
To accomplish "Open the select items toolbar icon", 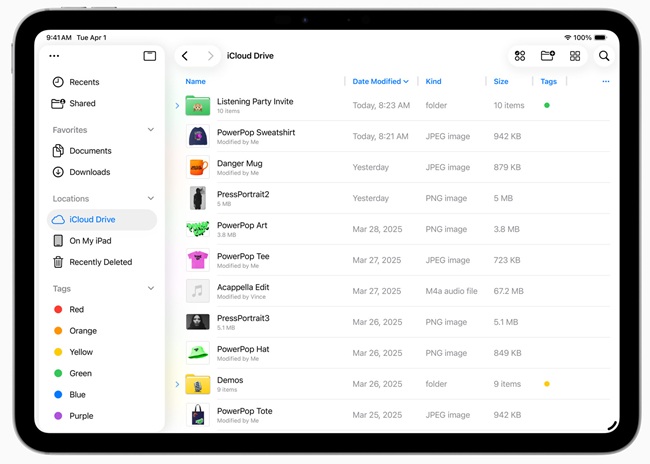I will click(x=520, y=56).
